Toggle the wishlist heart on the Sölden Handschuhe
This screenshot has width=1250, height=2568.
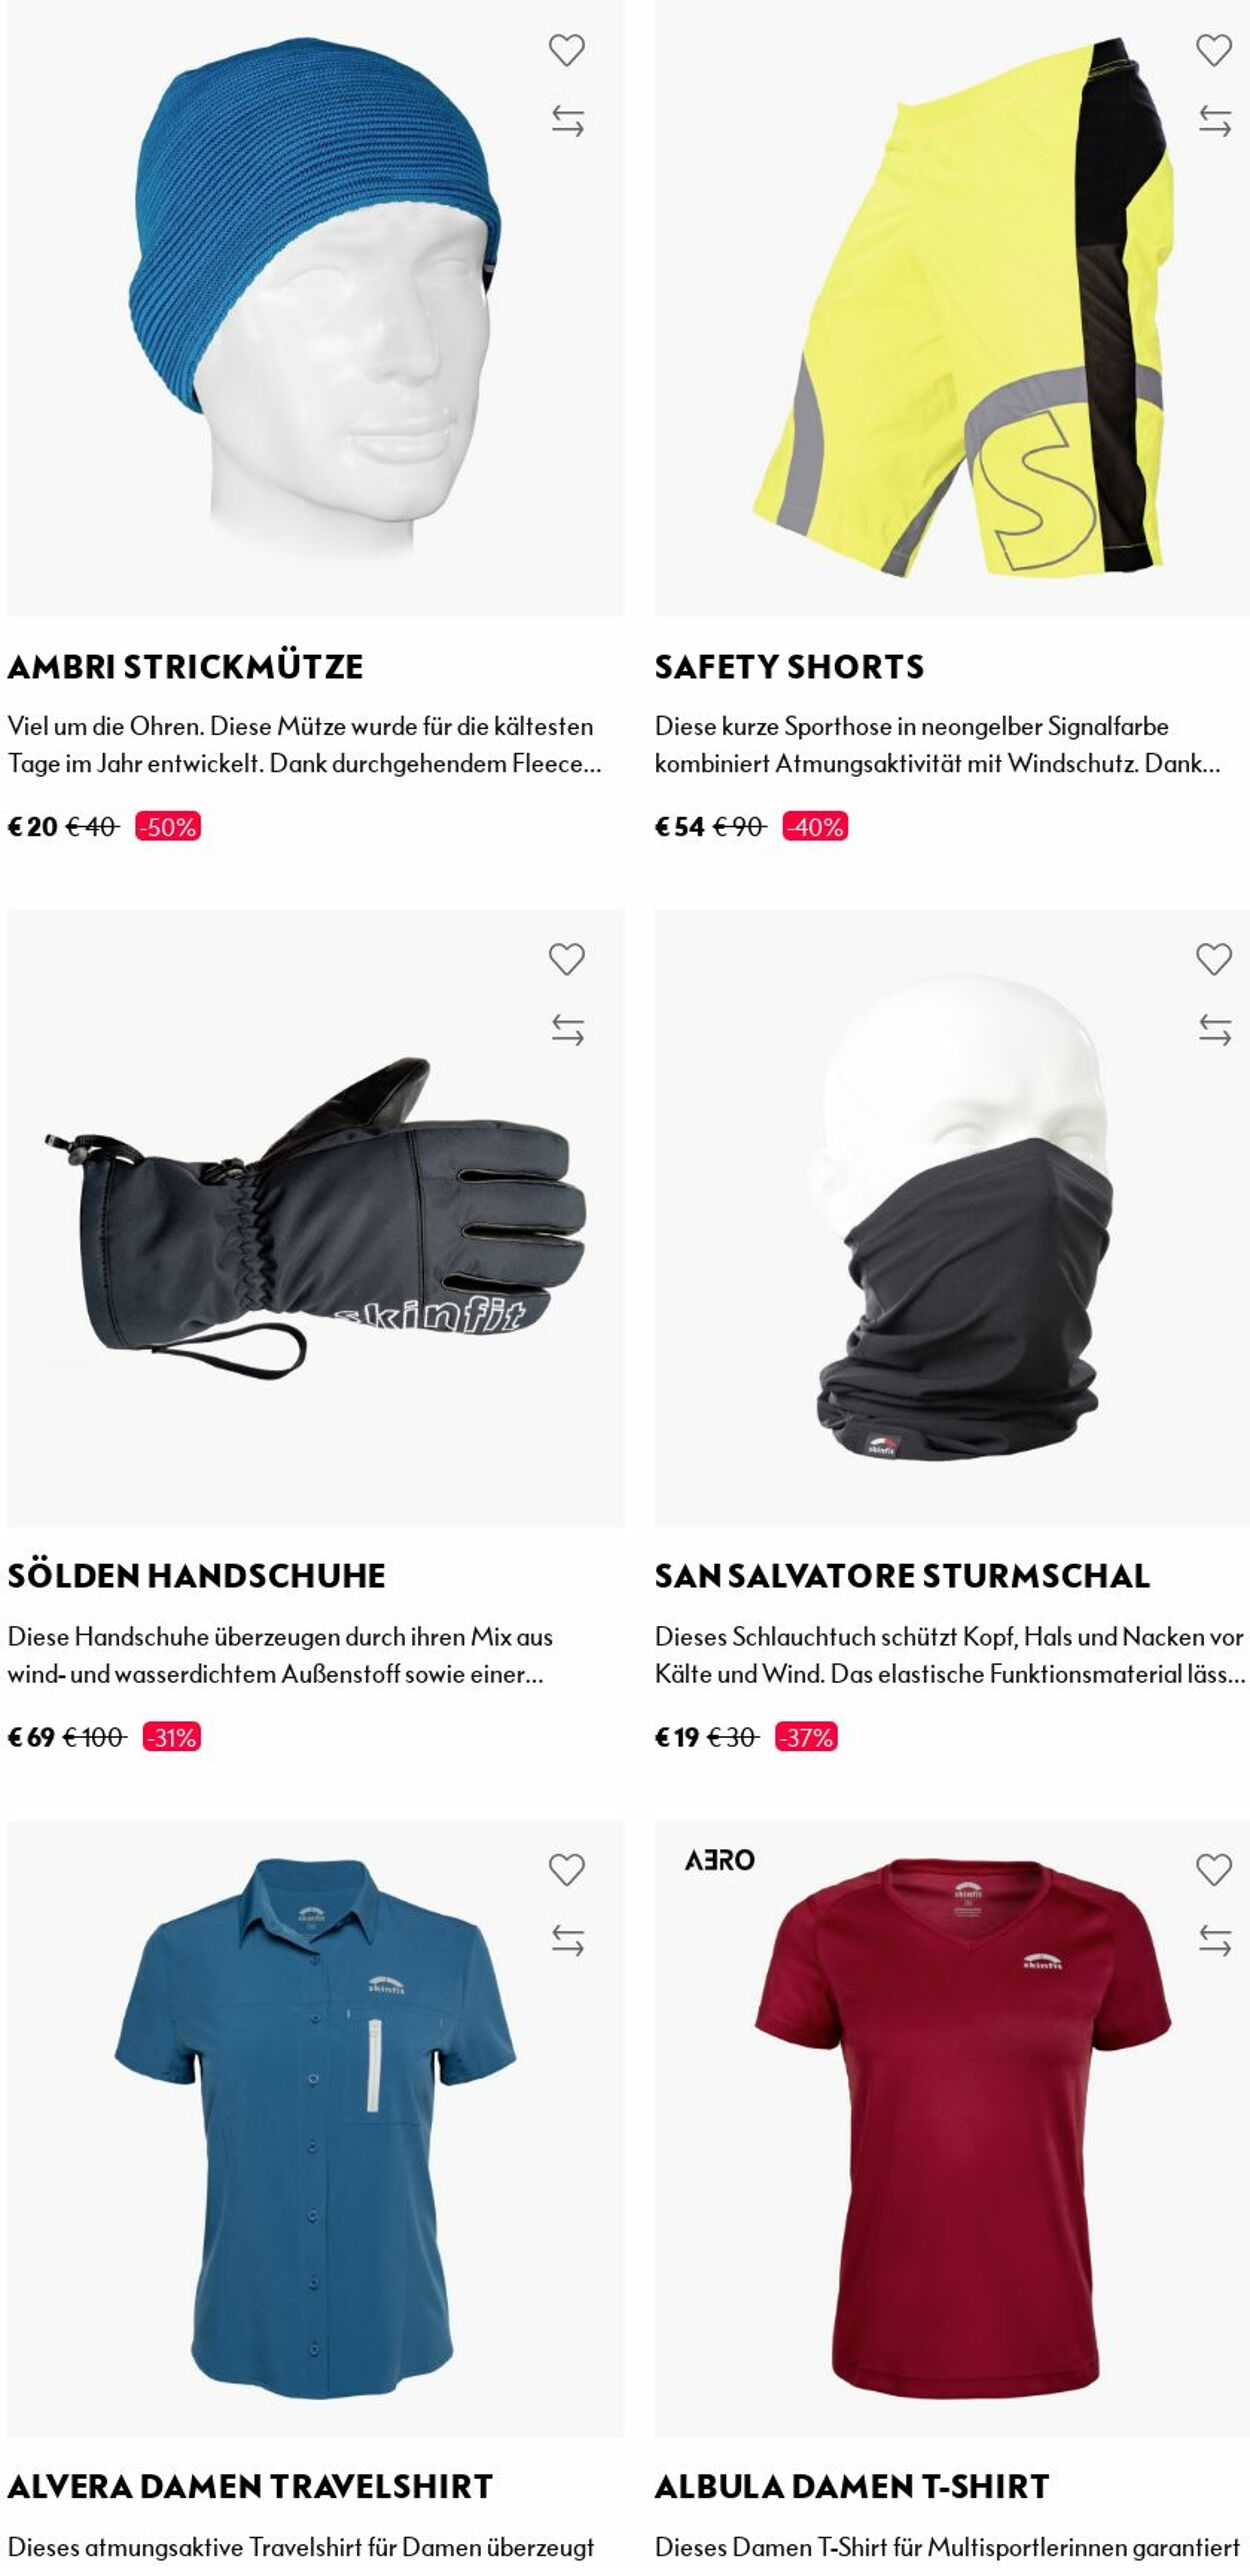[566, 959]
